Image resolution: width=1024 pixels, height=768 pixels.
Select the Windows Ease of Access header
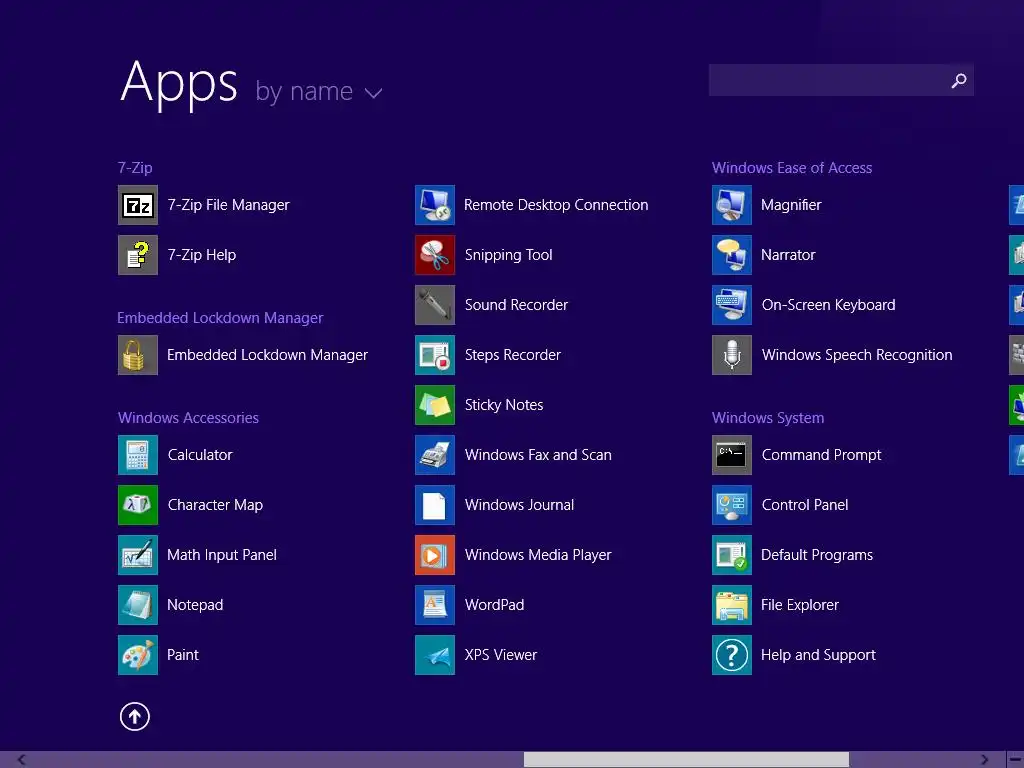[x=792, y=168]
